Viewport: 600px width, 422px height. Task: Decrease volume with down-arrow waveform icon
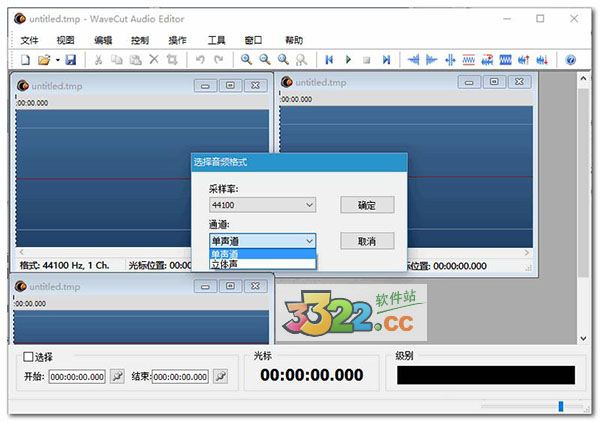[x=542, y=60]
